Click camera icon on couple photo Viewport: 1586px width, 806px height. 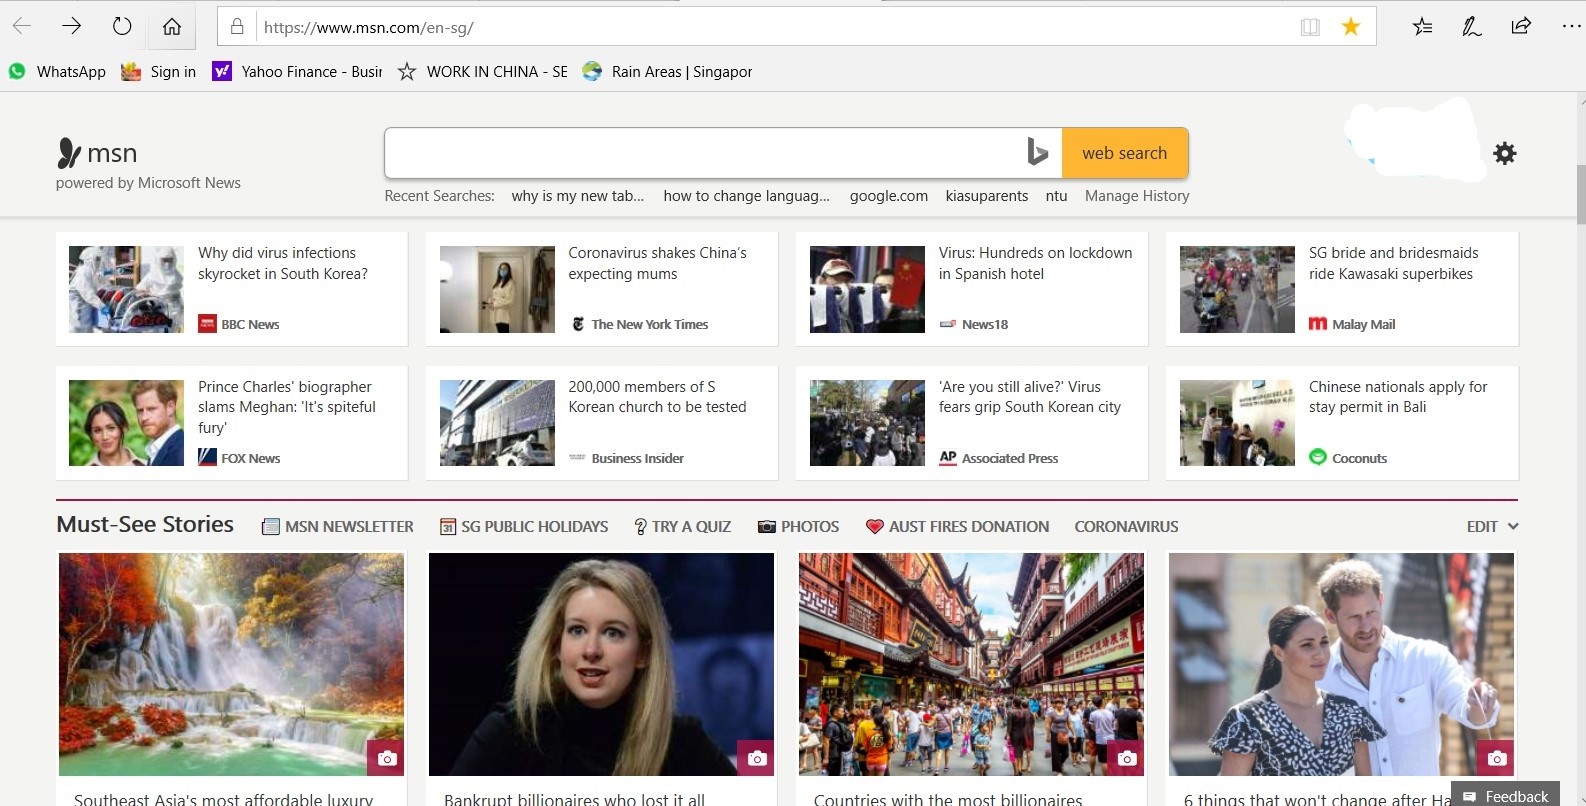(x=1497, y=758)
